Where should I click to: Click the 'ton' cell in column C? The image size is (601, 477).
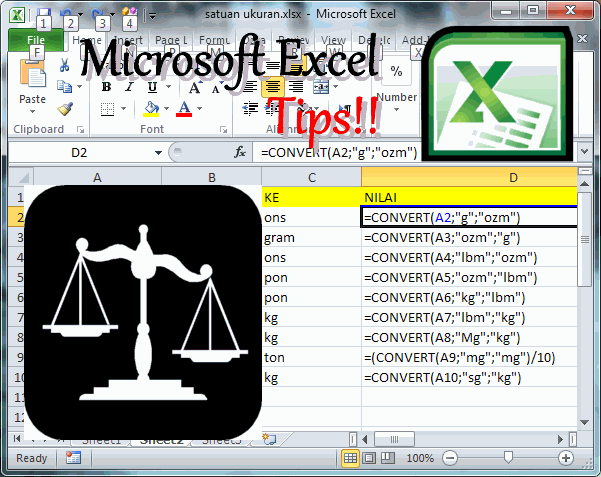tap(312, 357)
